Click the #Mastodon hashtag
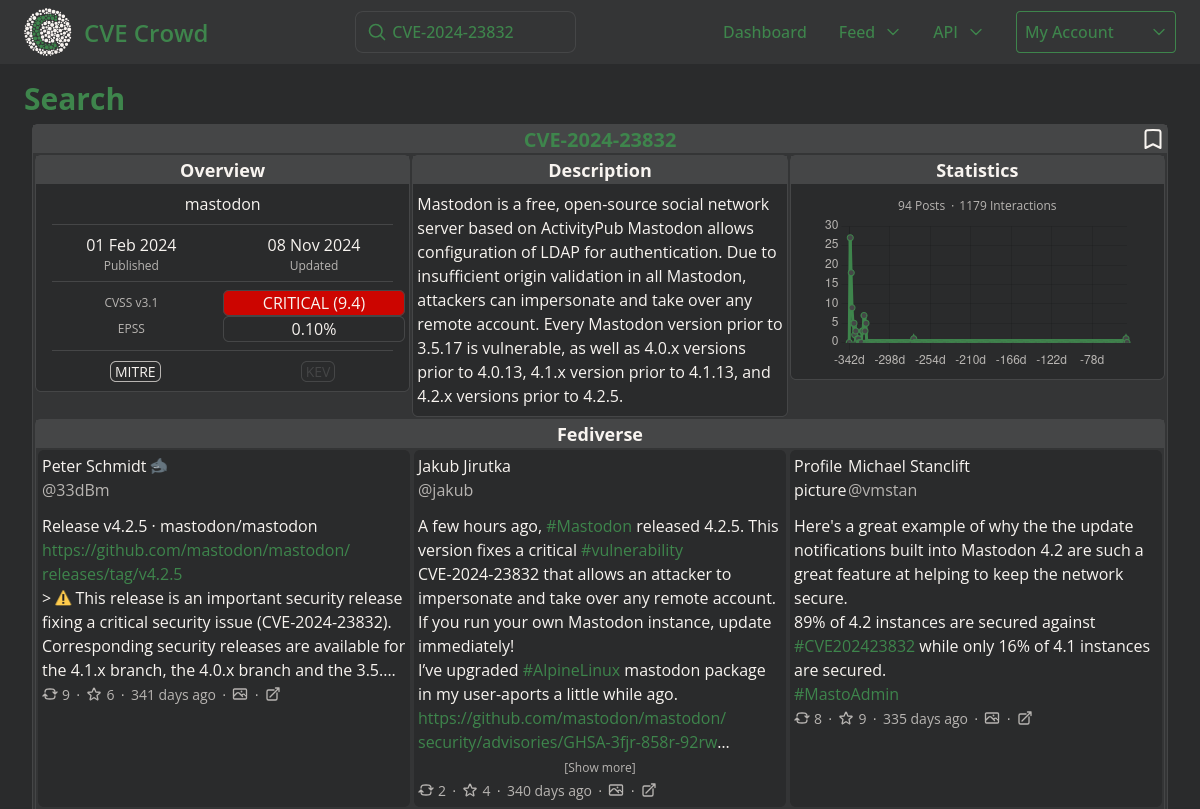Image resolution: width=1200 pixels, height=809 pixels. (x=589, y=526)
